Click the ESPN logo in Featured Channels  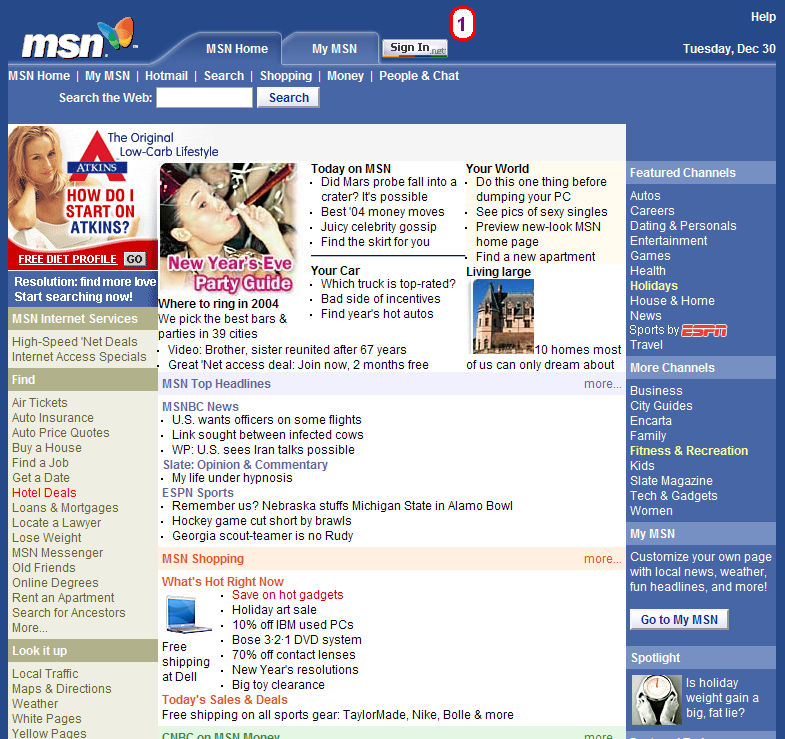[704, 330]
